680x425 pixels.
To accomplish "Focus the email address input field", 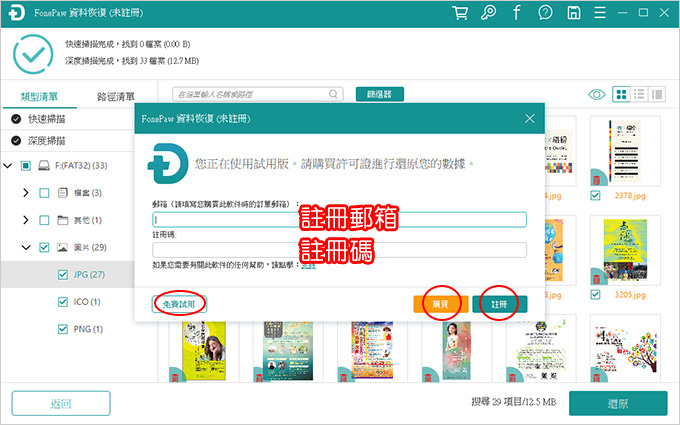I will click(340, 220).
